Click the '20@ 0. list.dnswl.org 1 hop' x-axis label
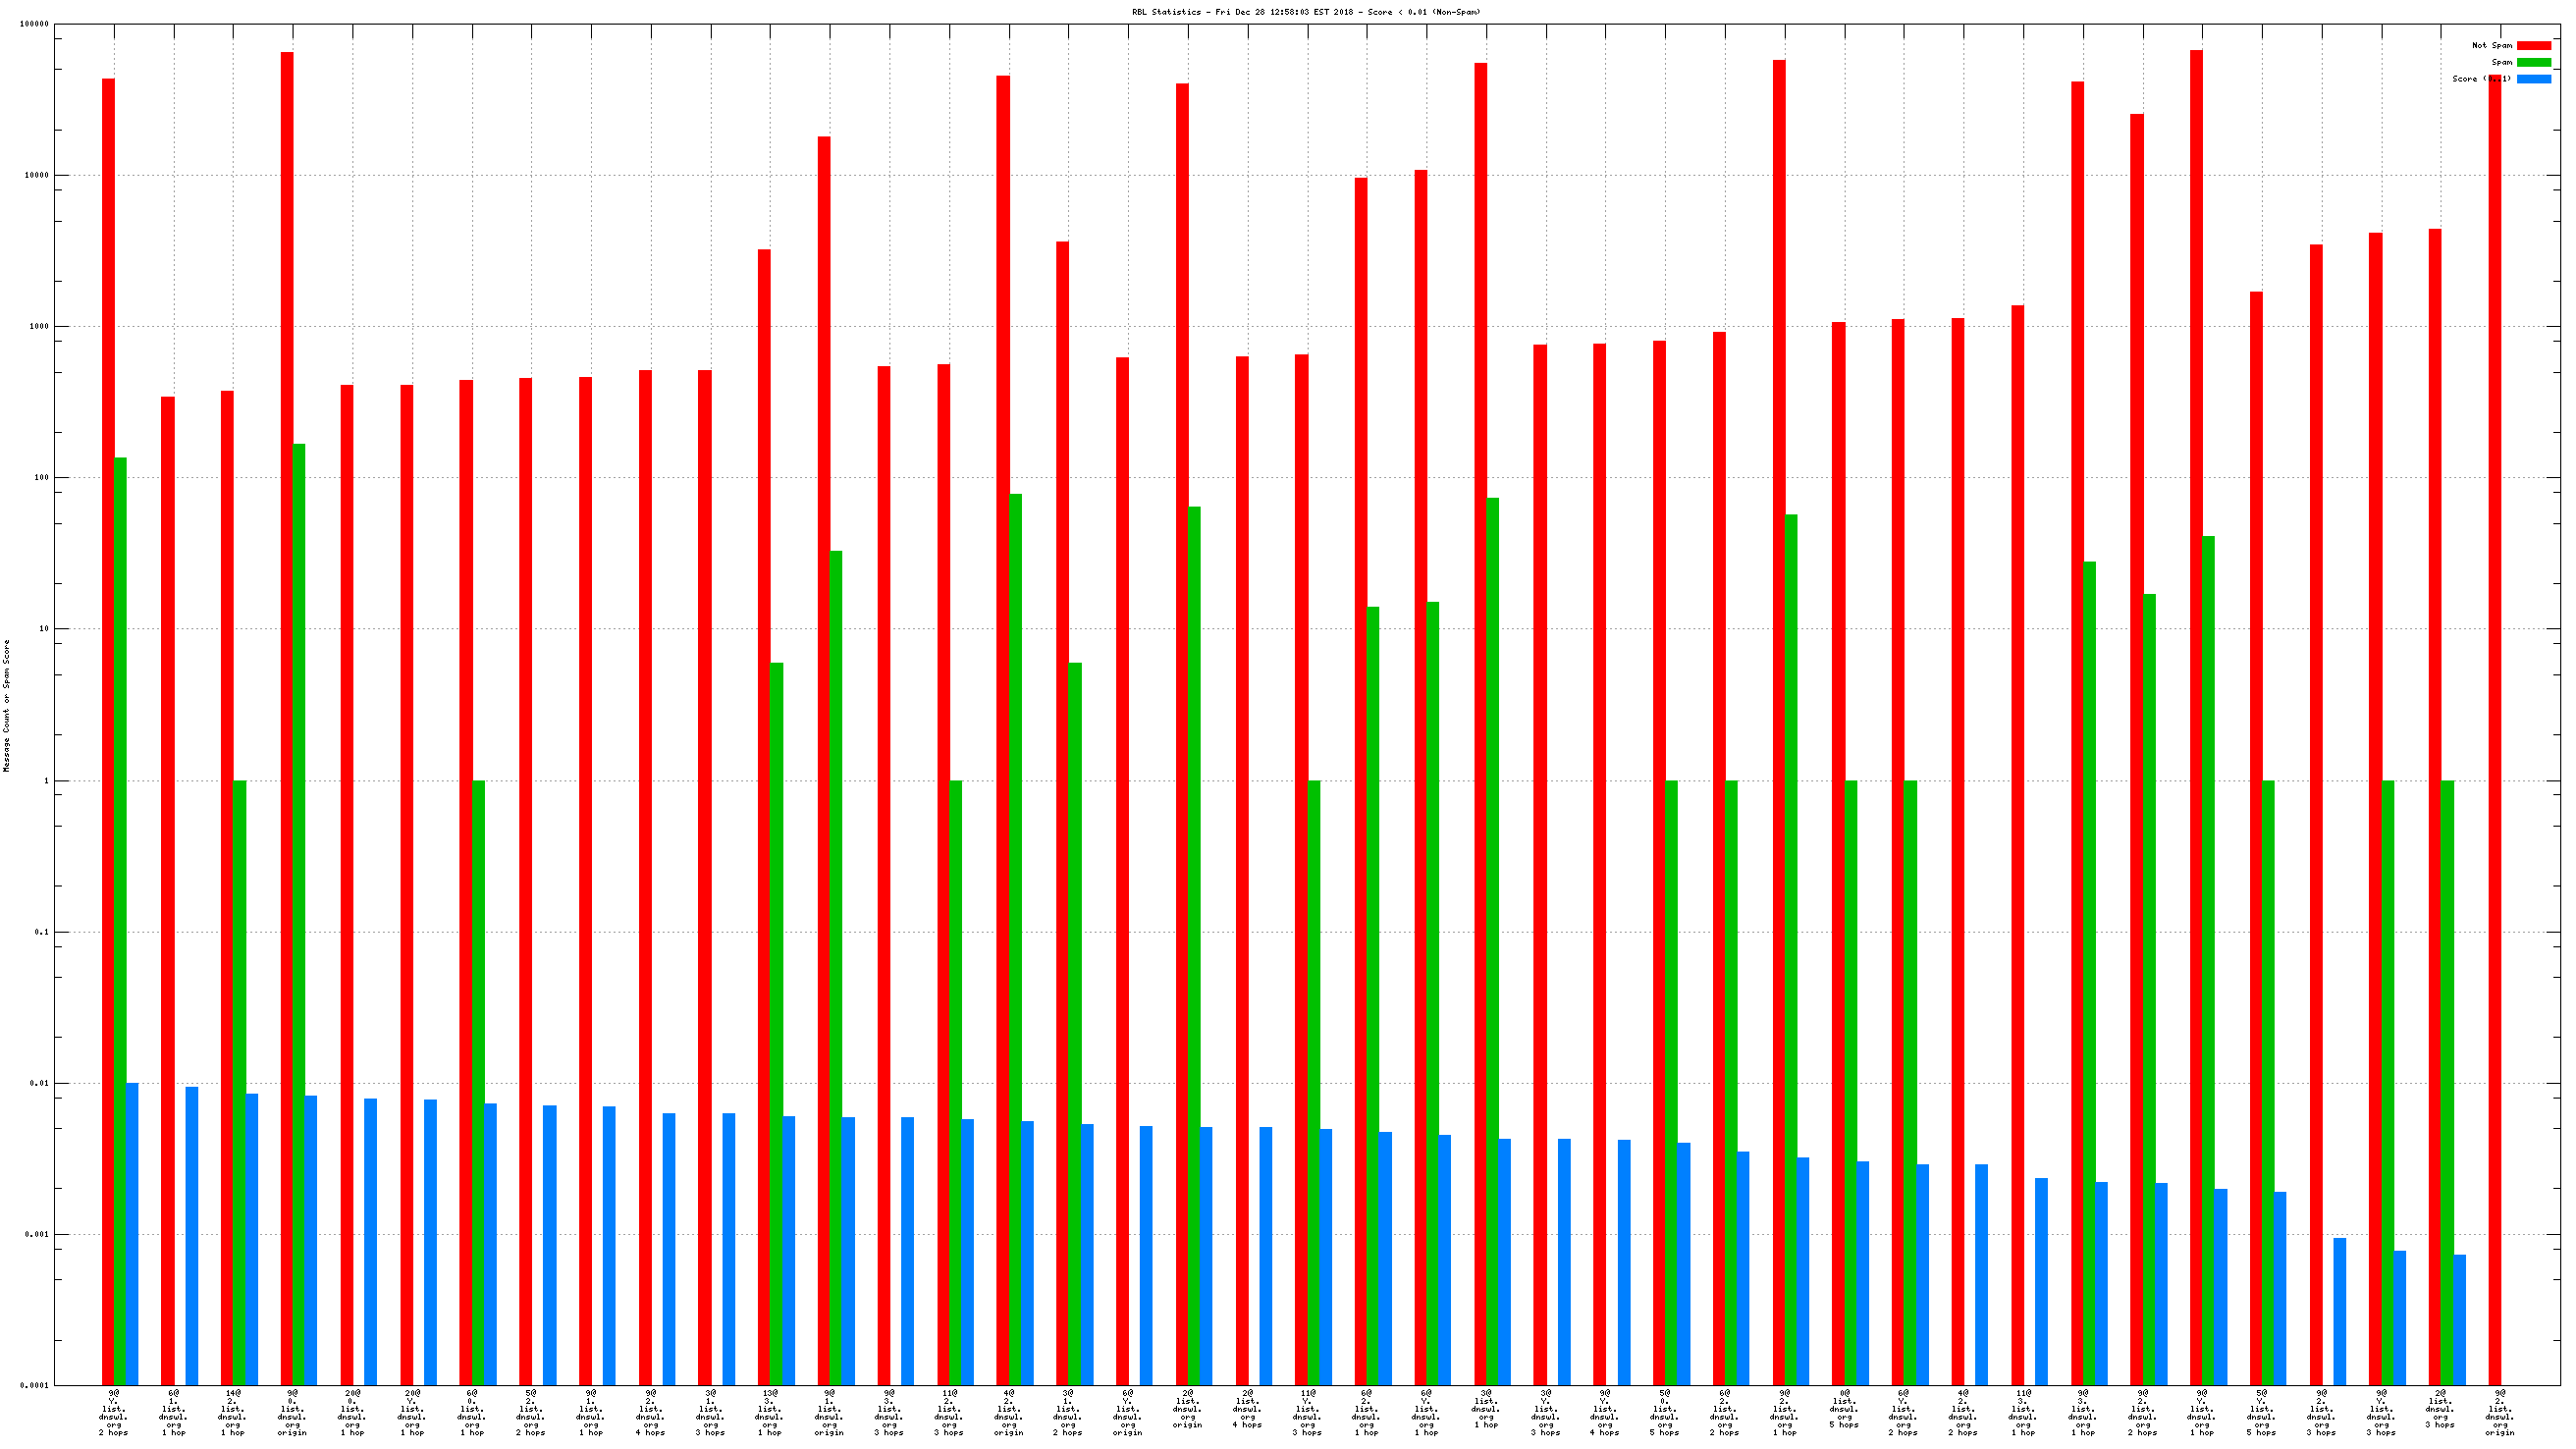The width and height of the screenshot is (2576, 1449). [x=352, y=1412]
